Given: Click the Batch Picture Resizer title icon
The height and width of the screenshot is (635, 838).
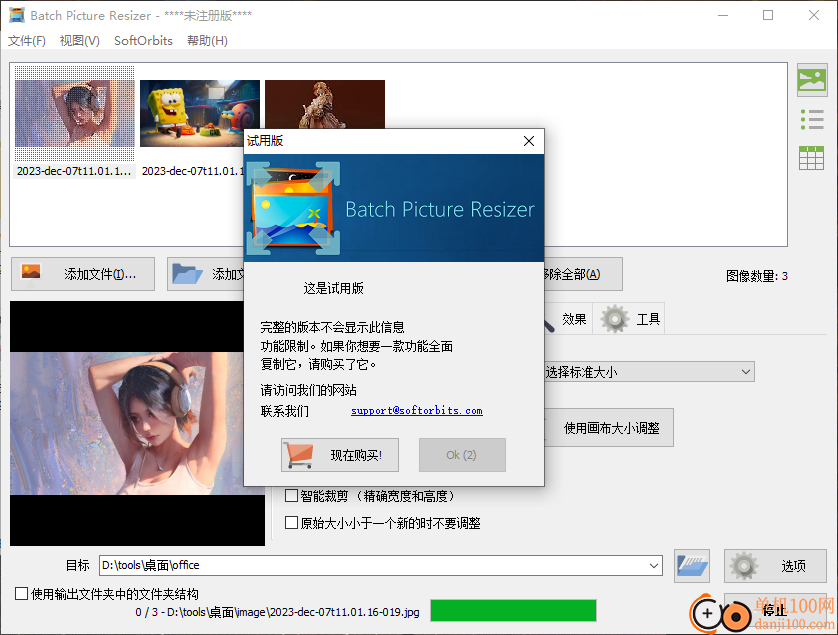Looking at the screenshot, I should point(17,15).
